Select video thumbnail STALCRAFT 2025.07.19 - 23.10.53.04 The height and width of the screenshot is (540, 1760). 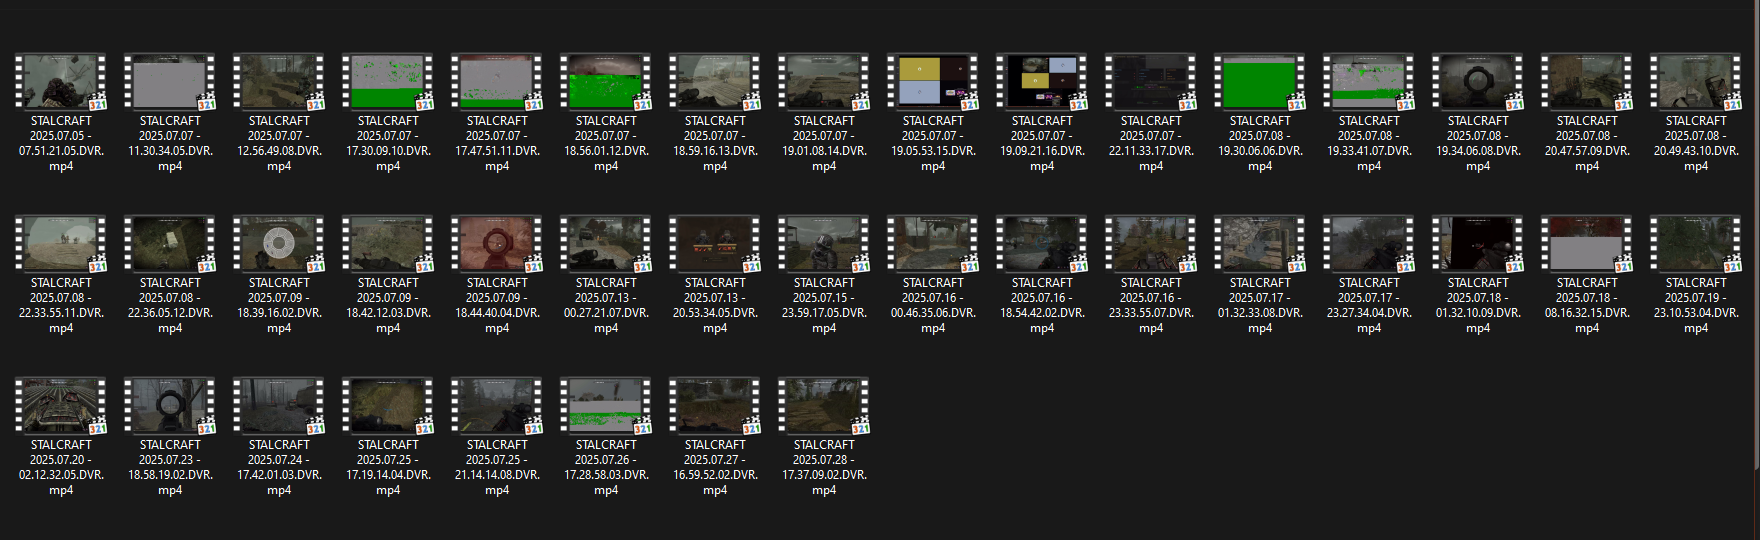[x=1696, y=243]
